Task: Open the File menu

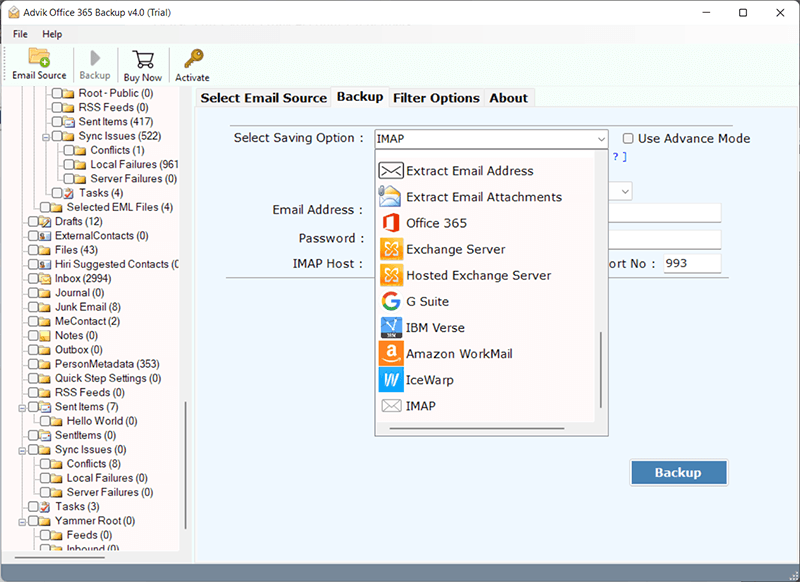Action: coord(20,34)
